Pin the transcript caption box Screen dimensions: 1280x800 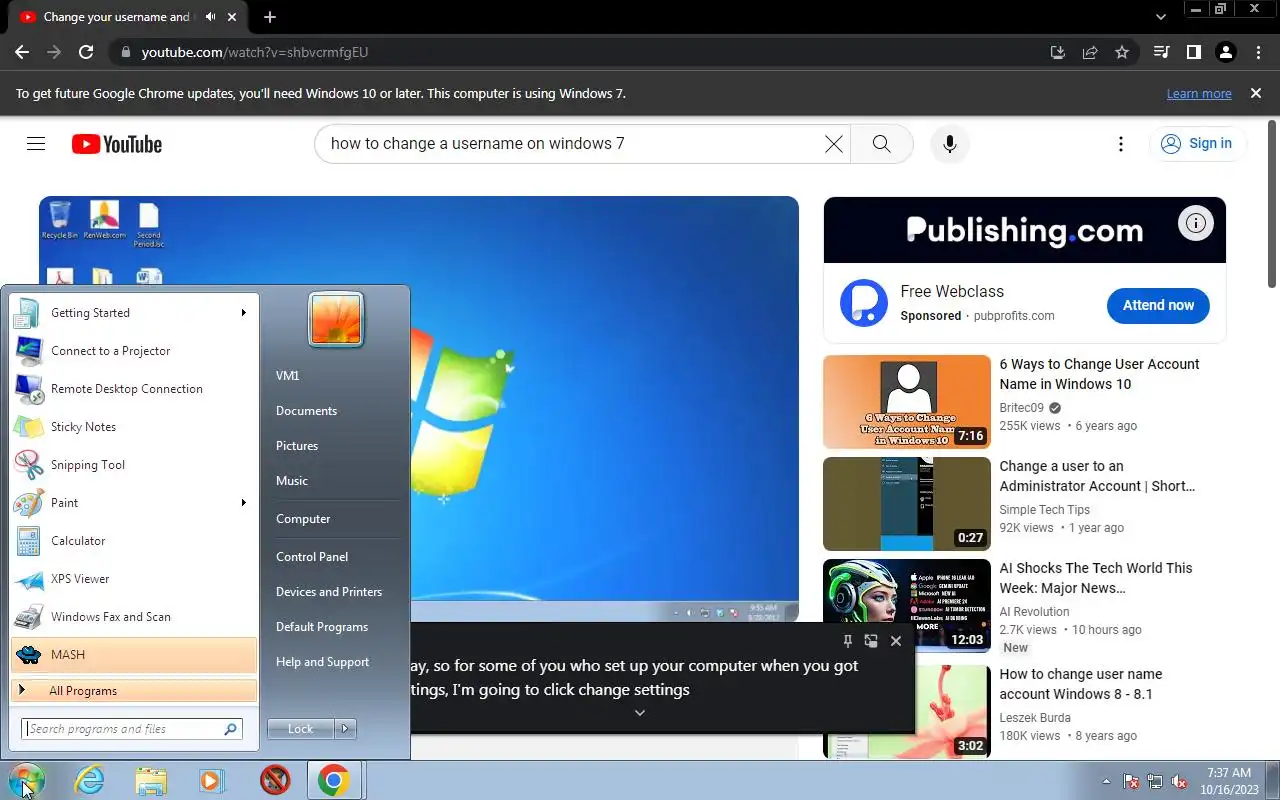[x=847, y=641]
